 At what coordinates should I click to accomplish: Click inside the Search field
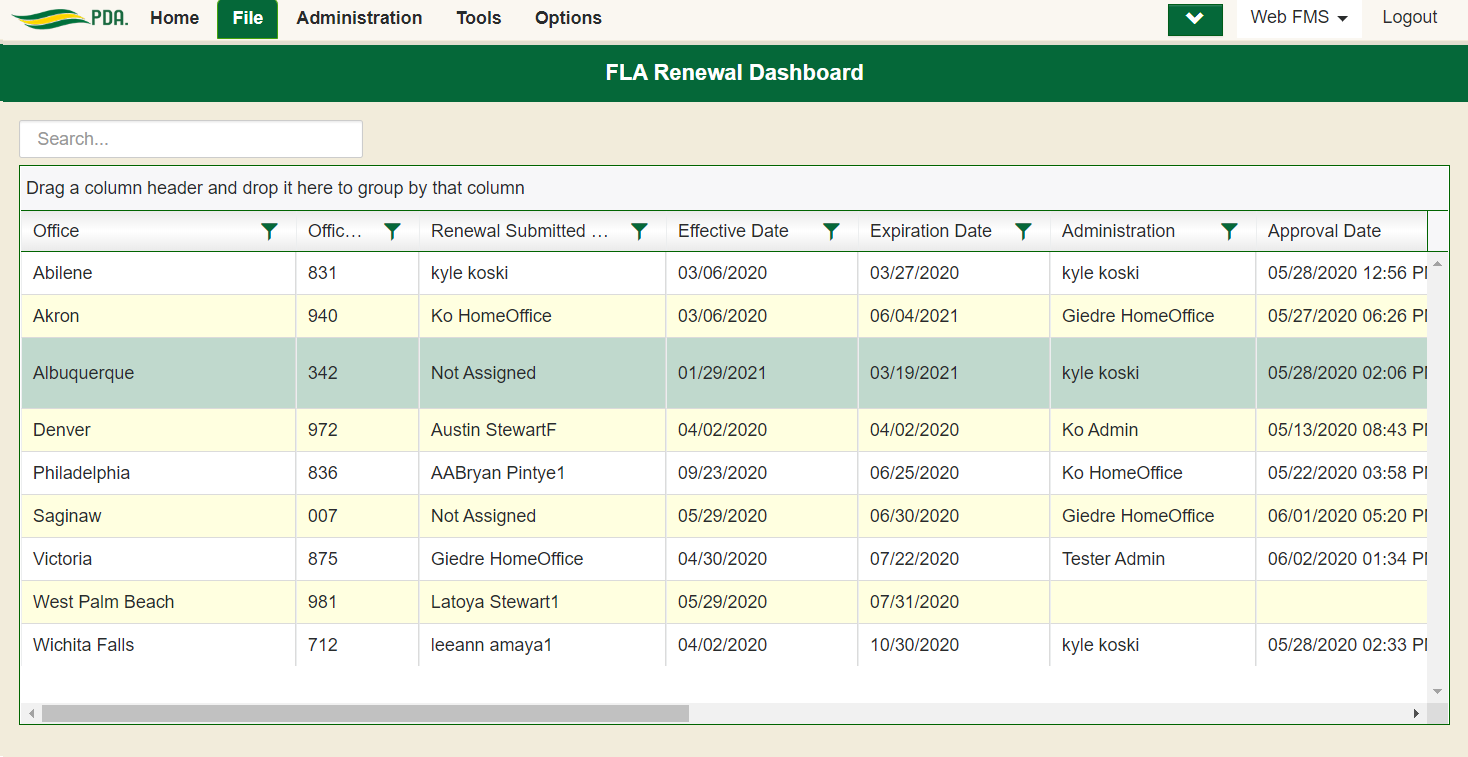pyautogui.click(x=190, y=139)
